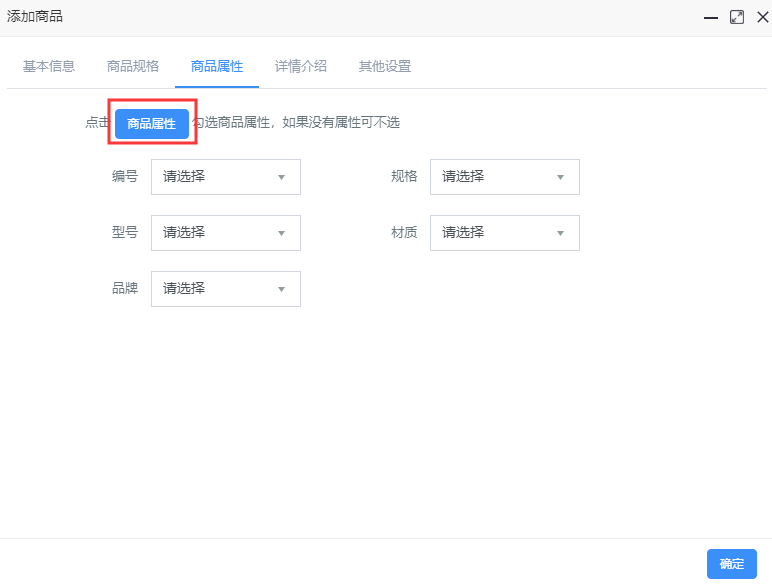Viewport: 772px width, 584px height.
Task: Switch to the 基本信息 tab
Action: 49,66
